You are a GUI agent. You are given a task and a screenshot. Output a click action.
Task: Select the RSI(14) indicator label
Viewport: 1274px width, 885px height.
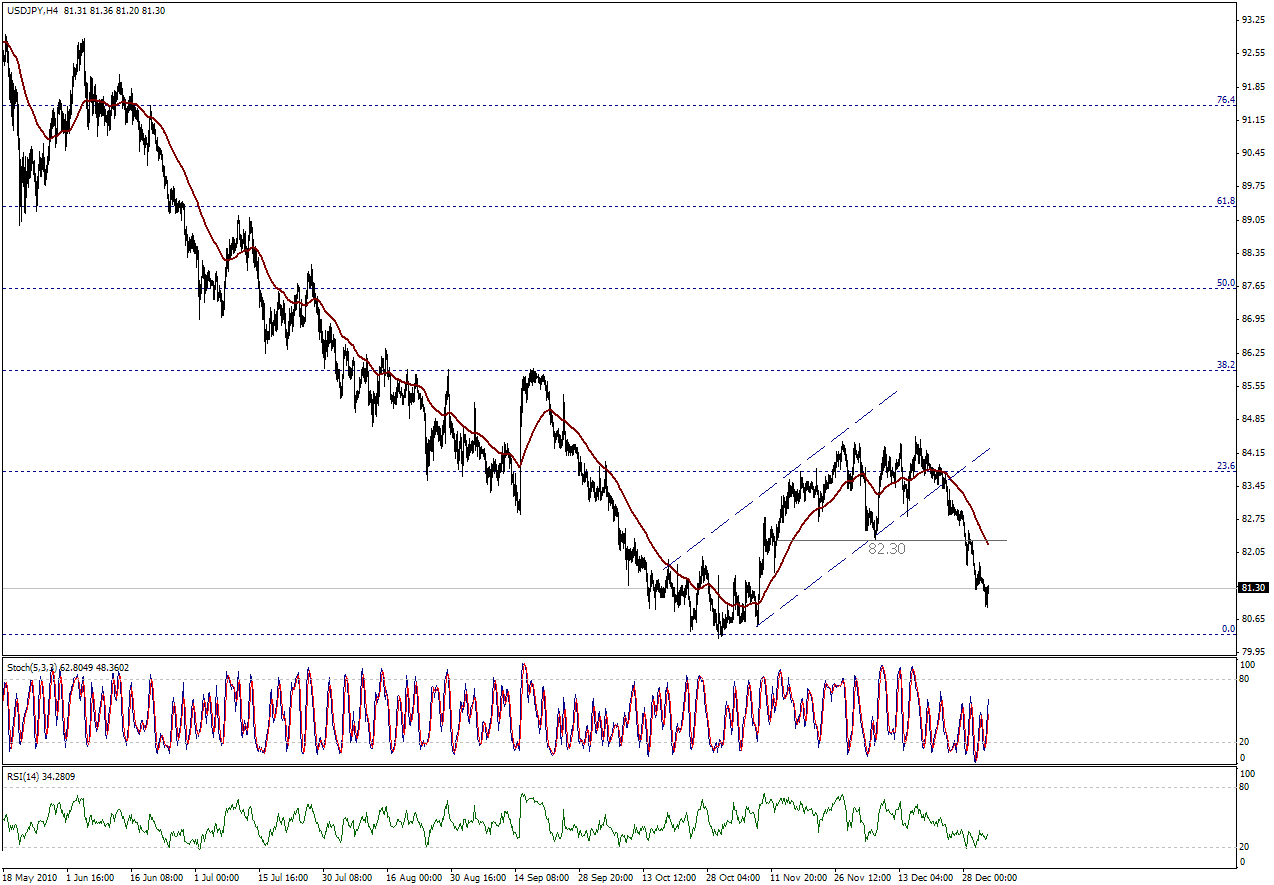[25, 776]
